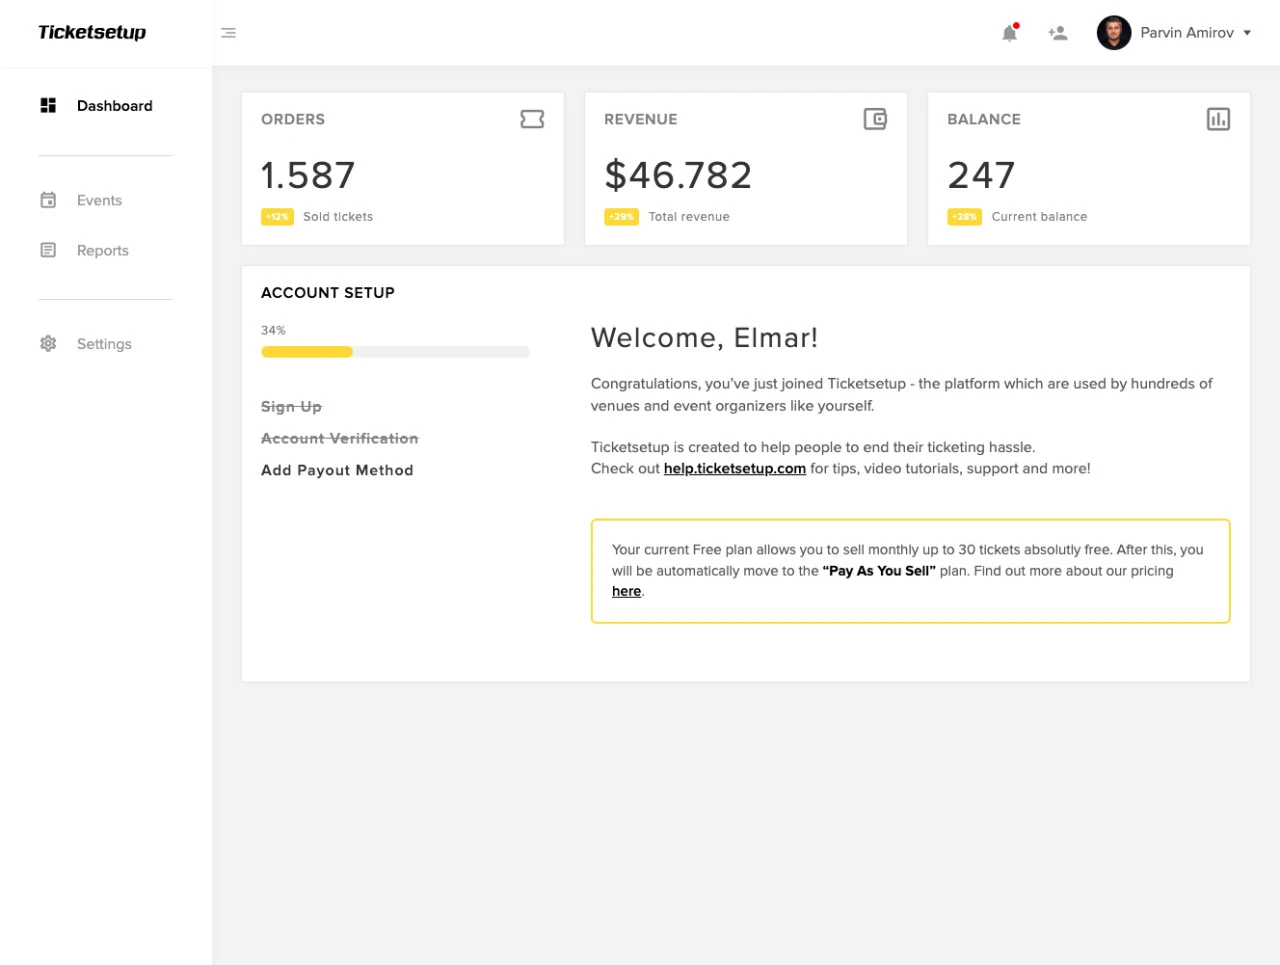Image resolution: width=1280 pixels, height=965 pixels.
Task: Click the 34% account setup progress bar
Action: pyautogui.click(x=395, y=351)
